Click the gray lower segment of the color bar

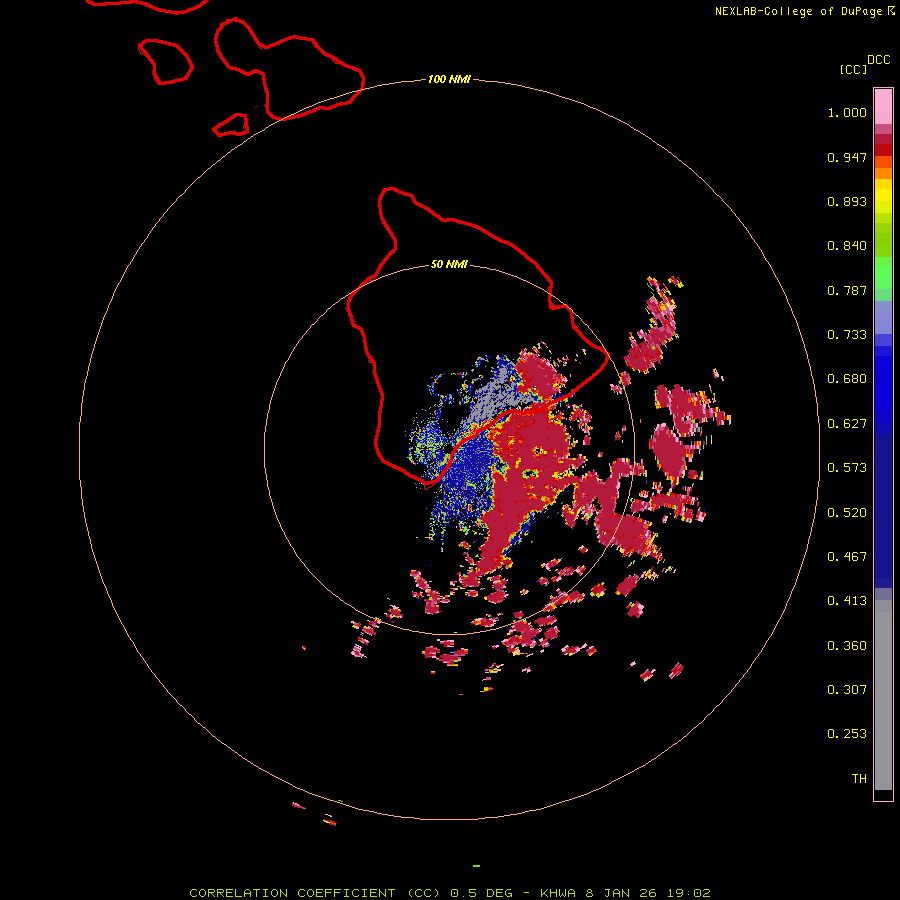tap(883, 695)
